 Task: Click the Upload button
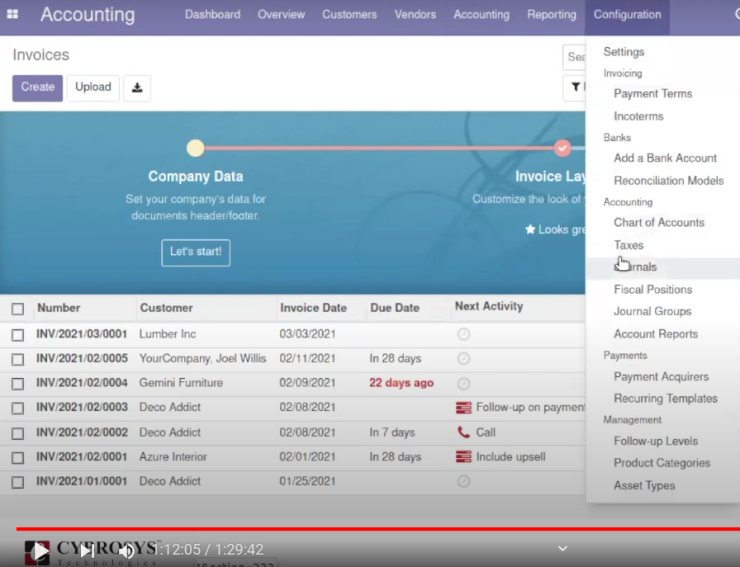tap(93, 88)
